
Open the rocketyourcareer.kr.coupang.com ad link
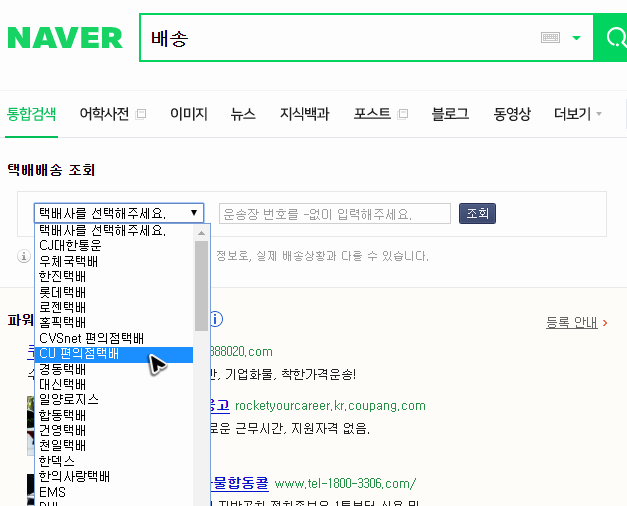(330, 406)
